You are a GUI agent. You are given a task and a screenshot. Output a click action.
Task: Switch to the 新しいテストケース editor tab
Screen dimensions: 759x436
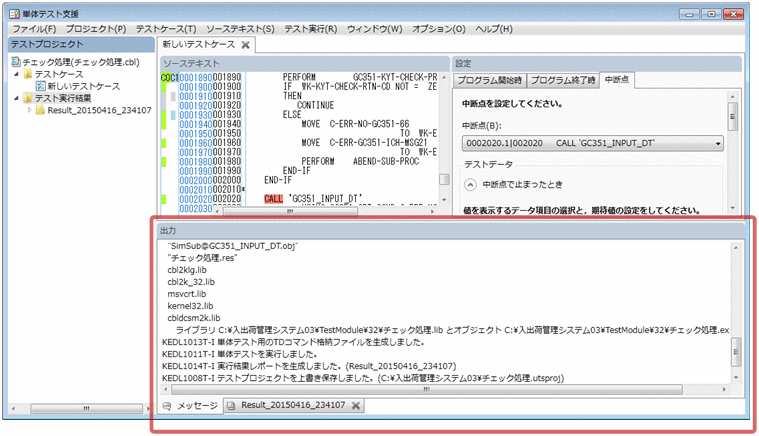coord(198,44)
